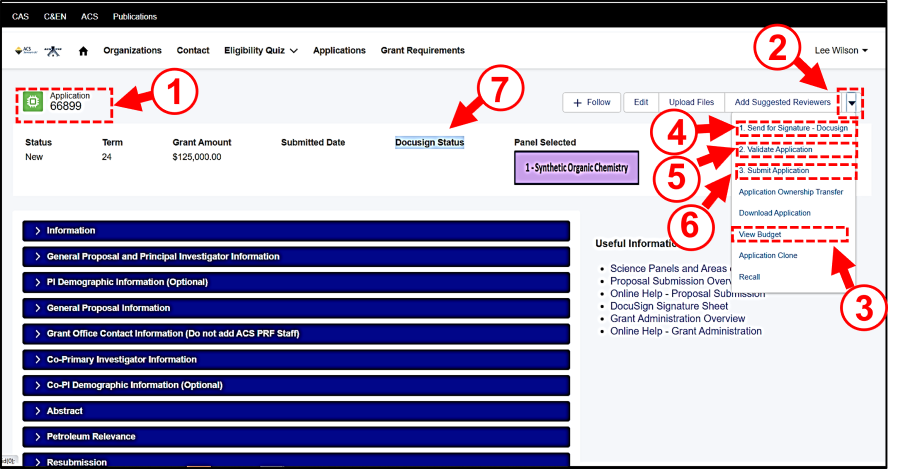Click the home icon in navigation bar
The height and width of the screenshot is (469, 900).
click(x=83, y=51)
